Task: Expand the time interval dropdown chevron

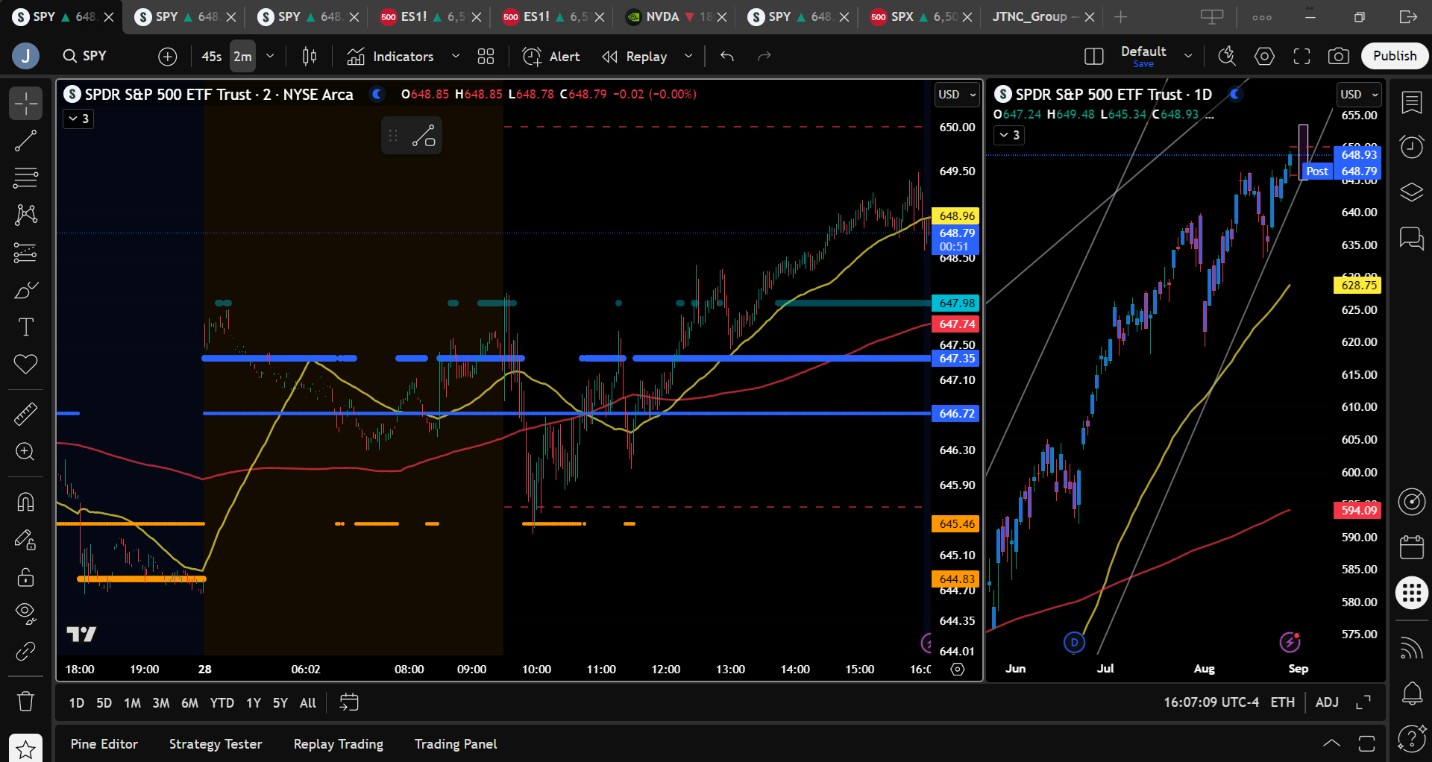Action: [270, 56]
